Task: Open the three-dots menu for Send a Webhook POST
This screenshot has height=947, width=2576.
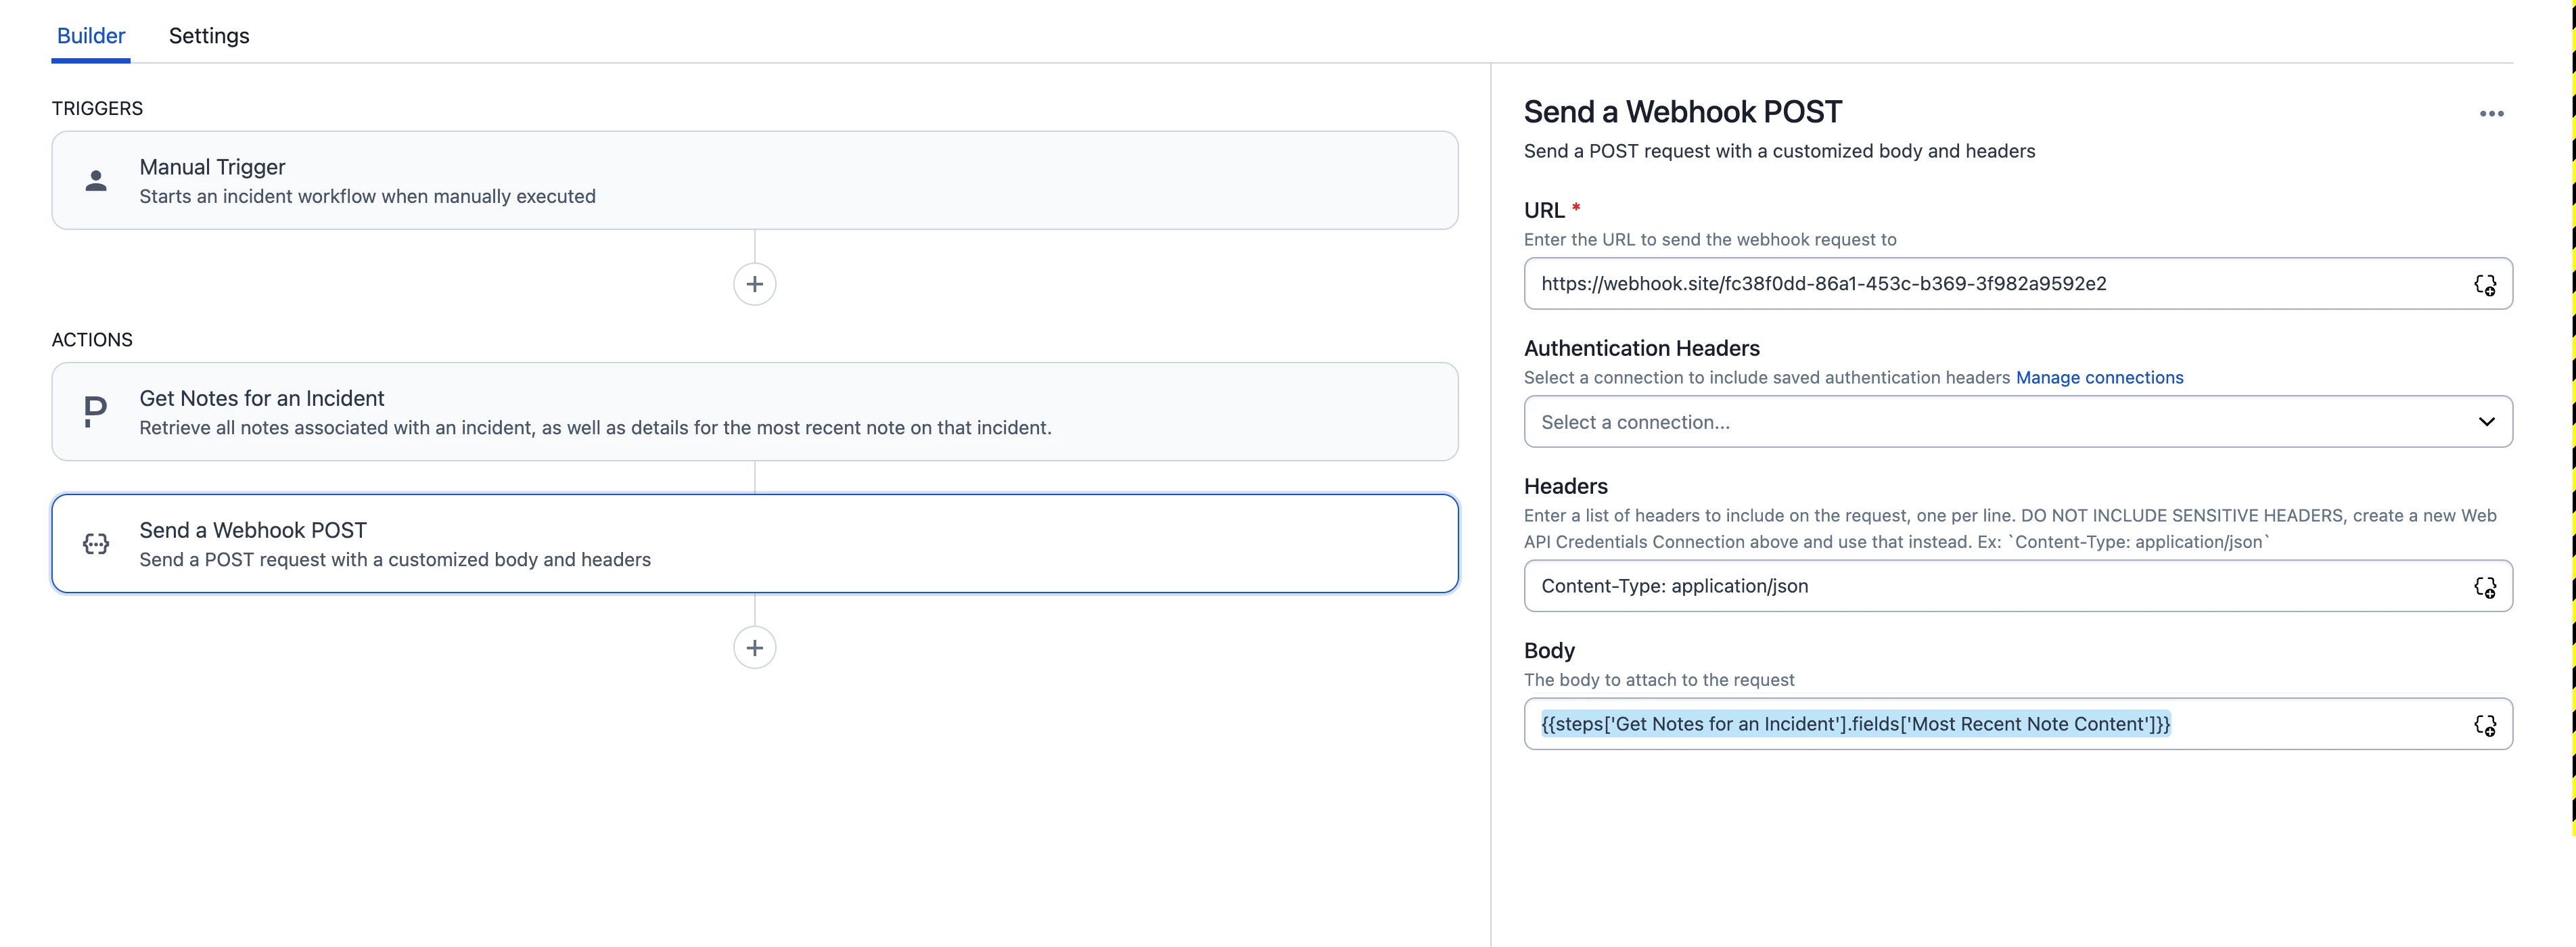Action: (x=2491, y=114)
